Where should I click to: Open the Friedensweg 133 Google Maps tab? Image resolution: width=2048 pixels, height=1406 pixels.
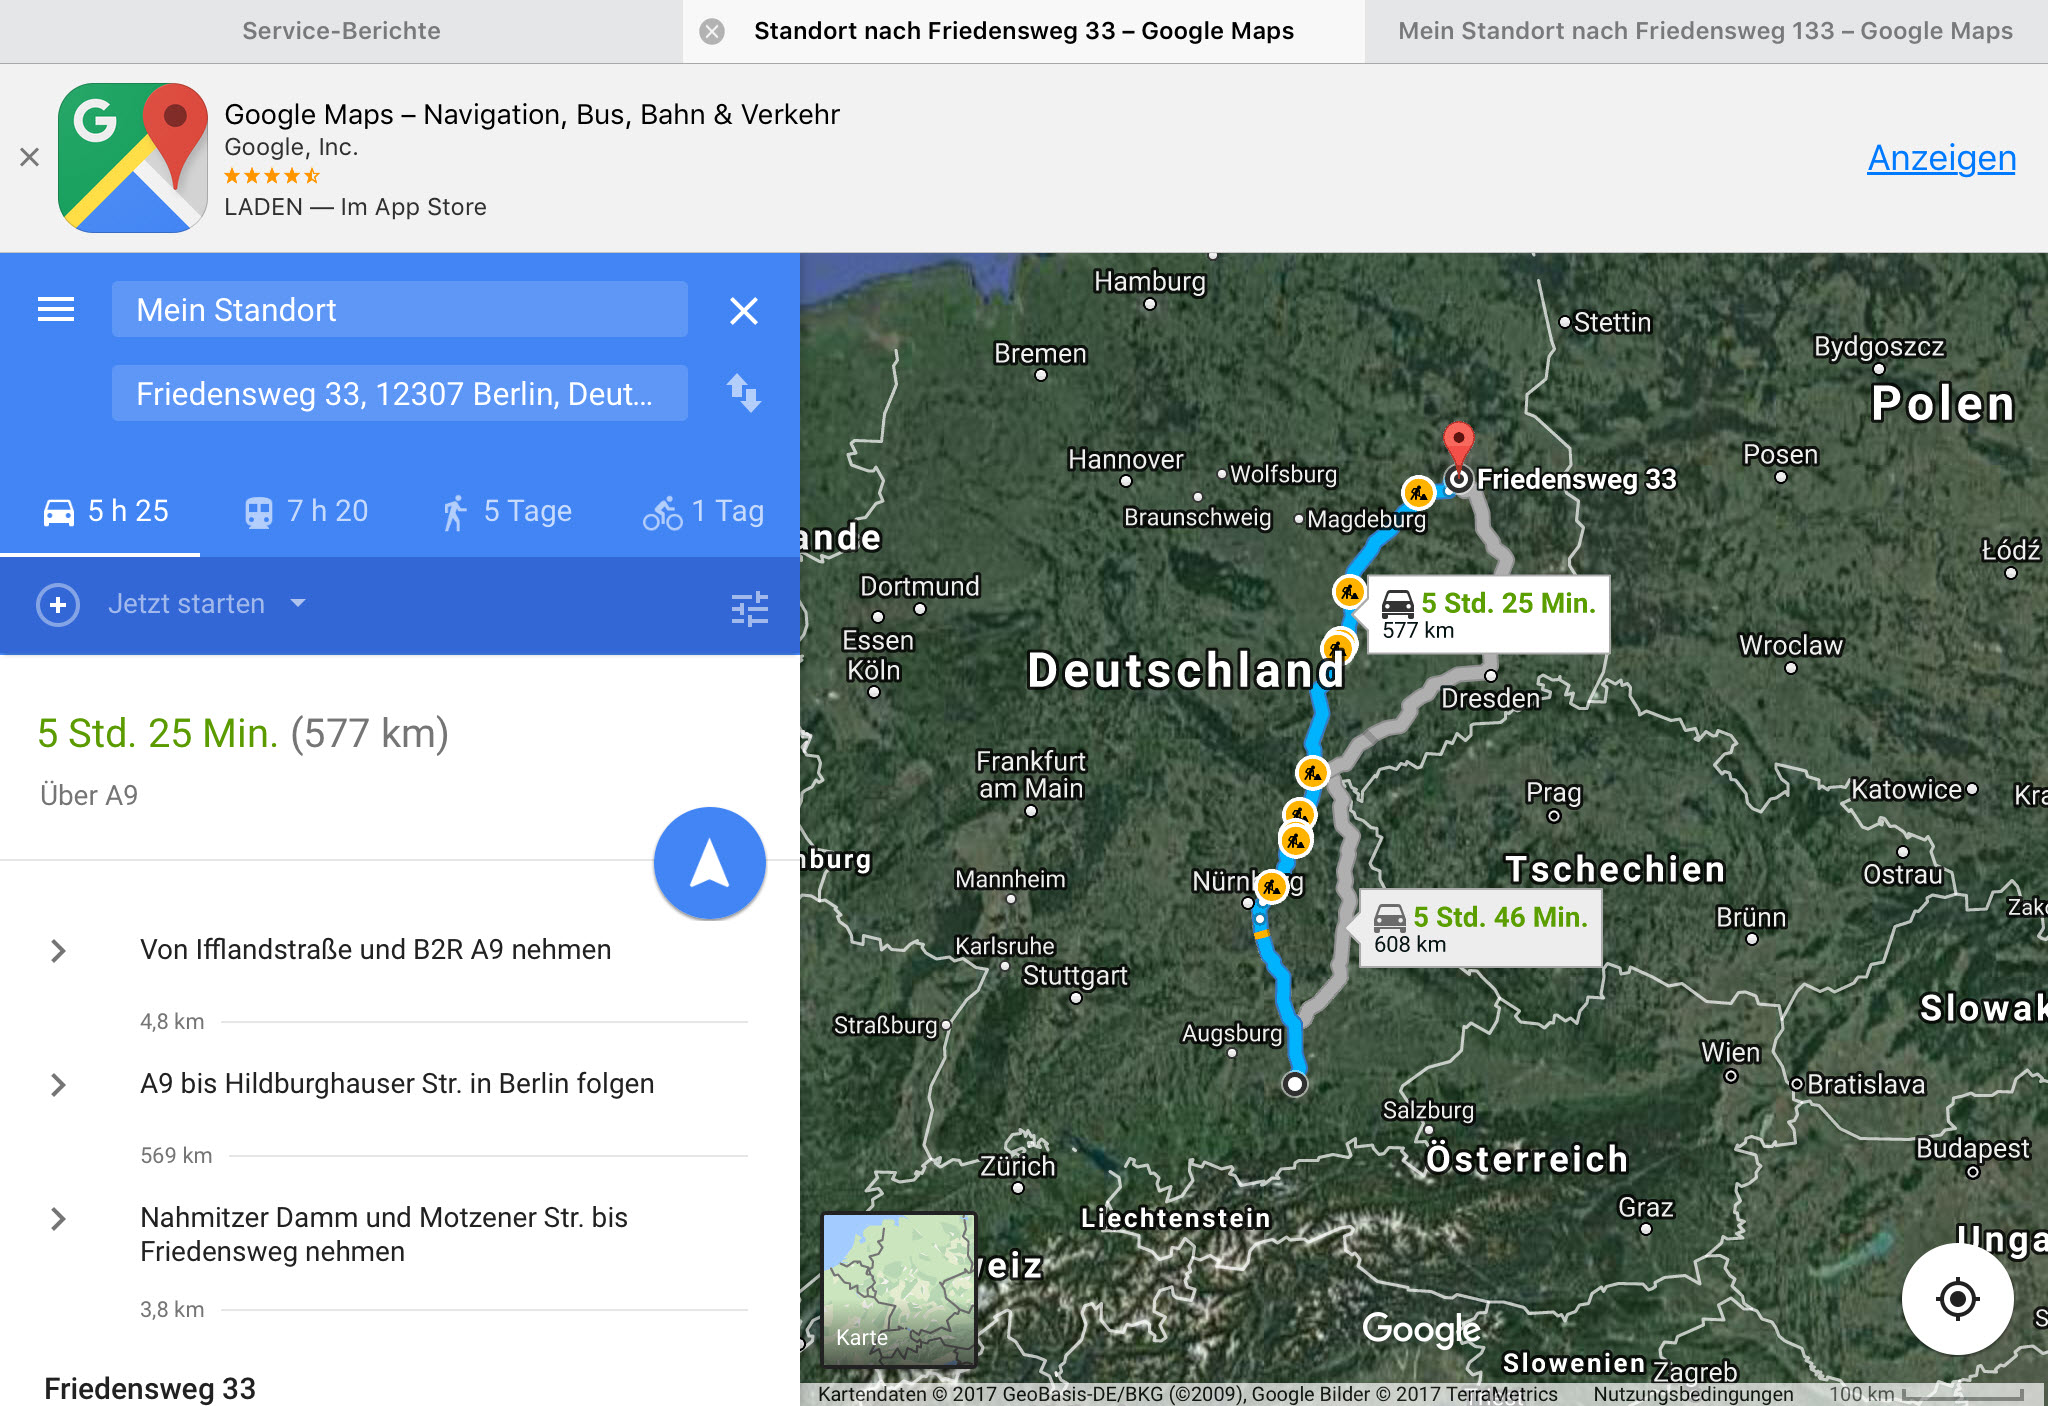tap(1704, 31)
